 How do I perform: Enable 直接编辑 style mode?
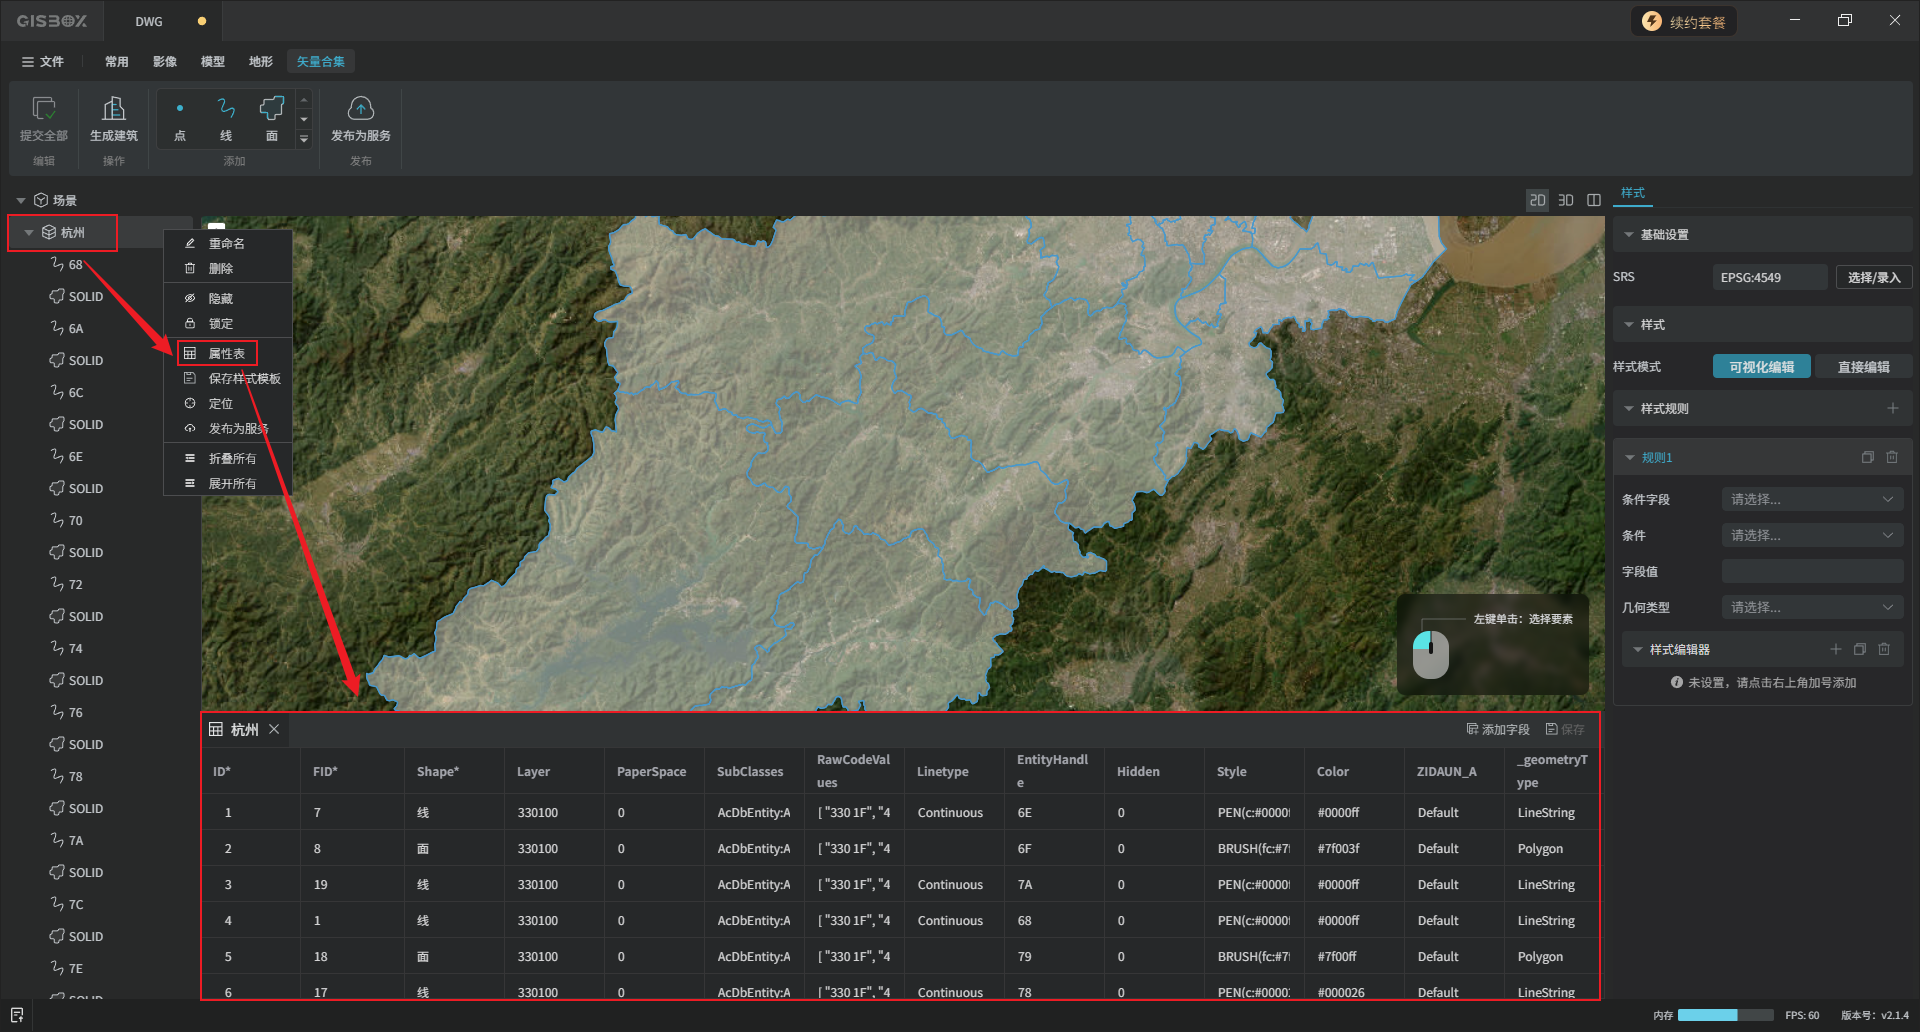(1863, 367)
